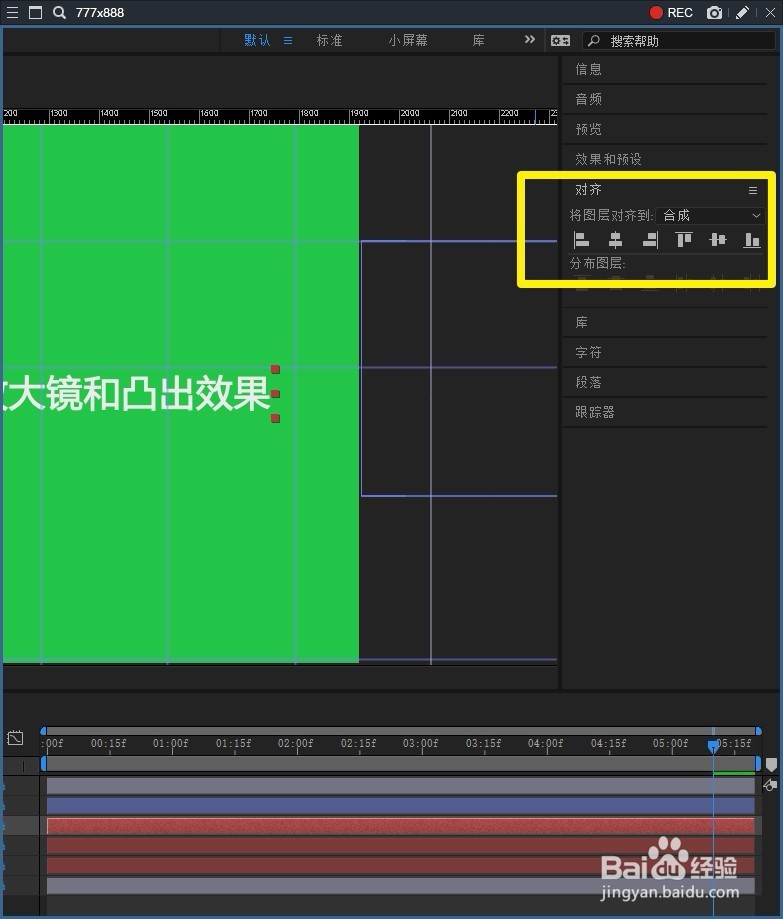Viewport: 783px width, 919px height.
Task: Click 04:00f on the timeline ruler
Action: (545, 743)
